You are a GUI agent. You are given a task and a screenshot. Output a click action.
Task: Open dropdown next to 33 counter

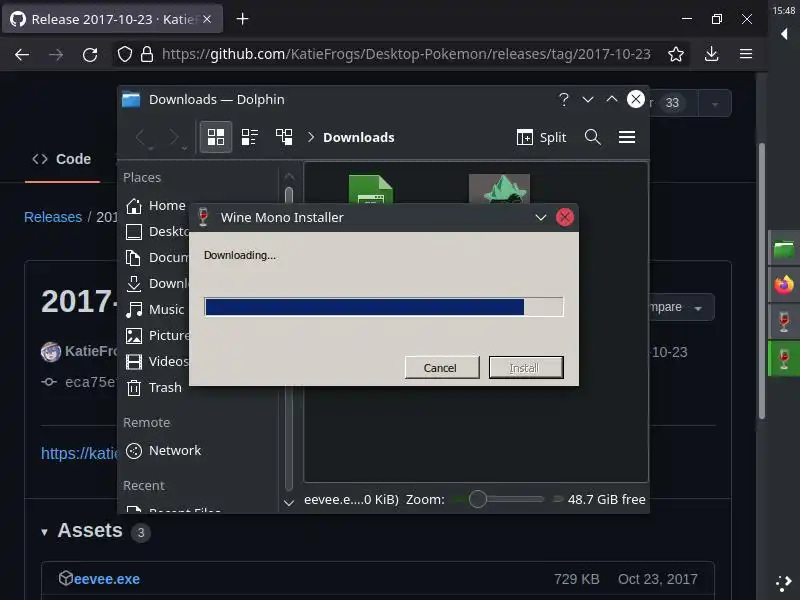(x=715, y=104)
